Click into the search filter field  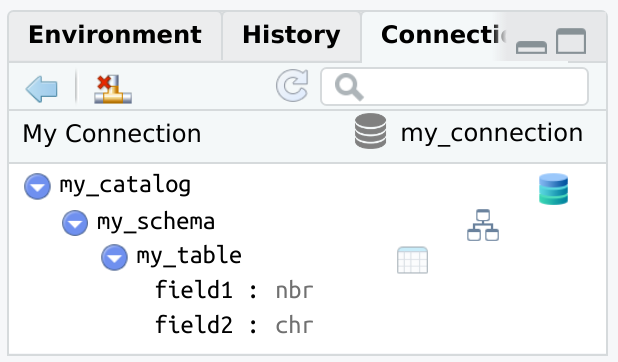tap(454, 87)
